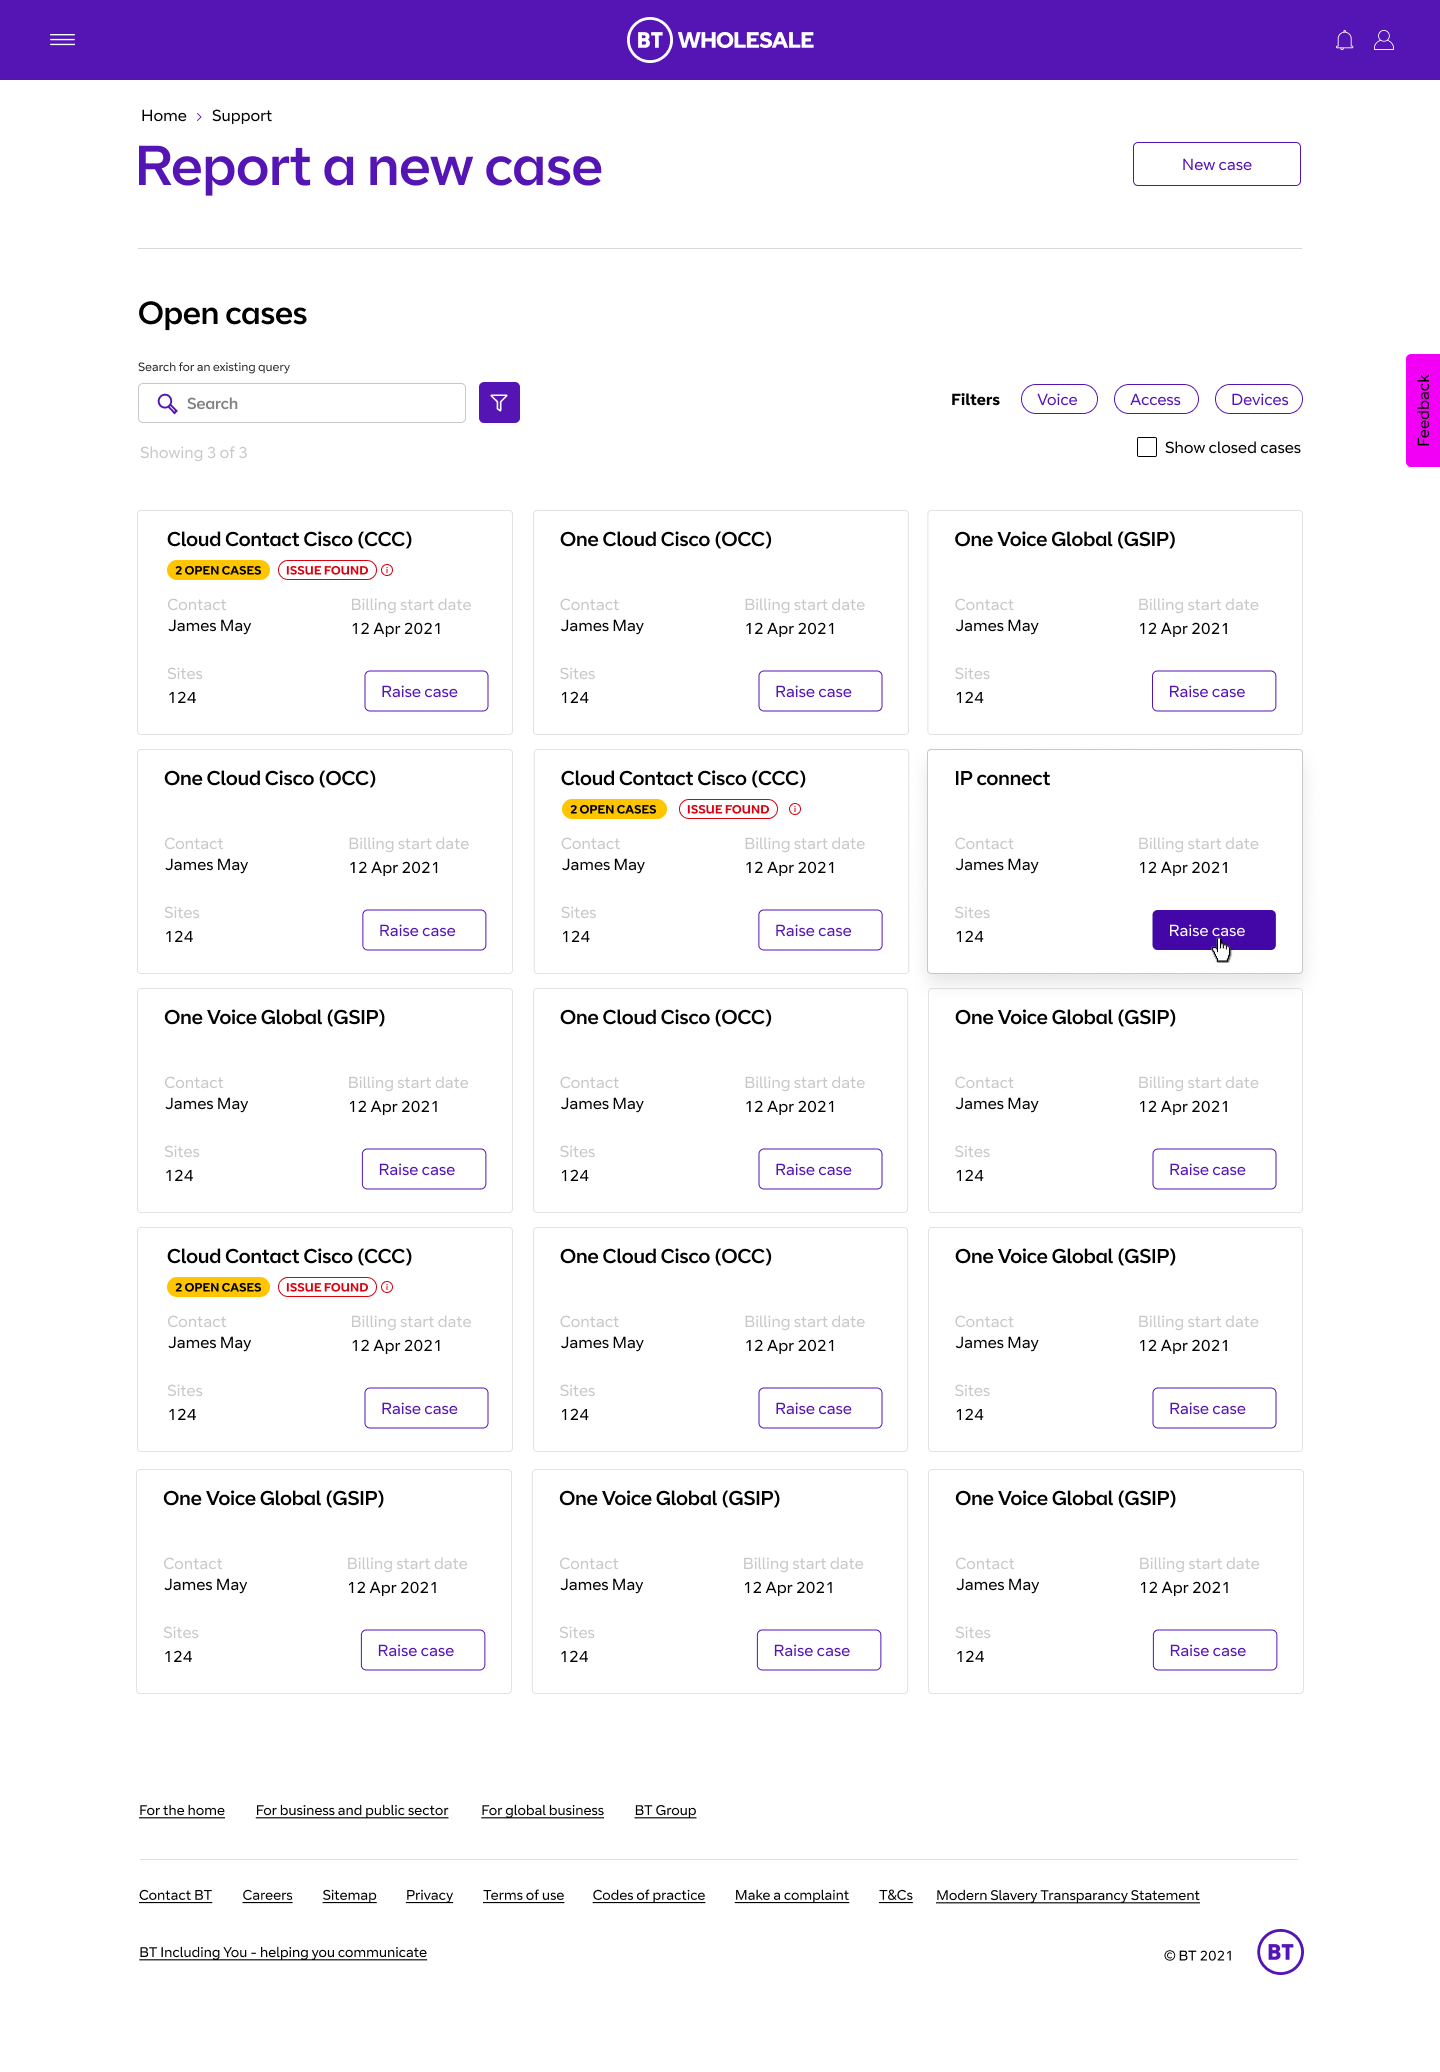Screen dimensions: 1440x2072
Task: Raise case on first Cloud Contact Cisco card
Action: (x=426, y=691)
